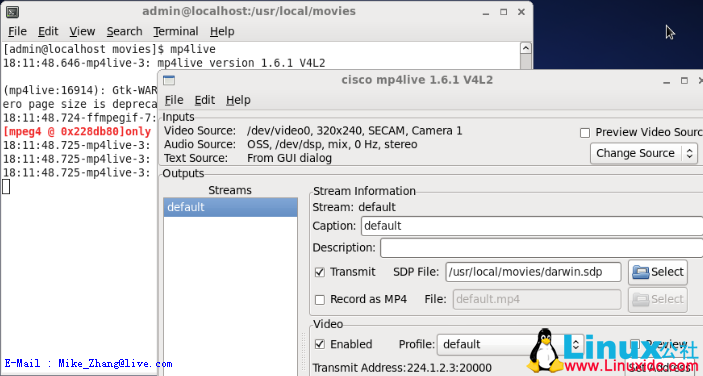This screenshot has width=703, height=376.
Task: Click scroll up arrow in terminal scrollbar
Action: click(x=525, y=48)
